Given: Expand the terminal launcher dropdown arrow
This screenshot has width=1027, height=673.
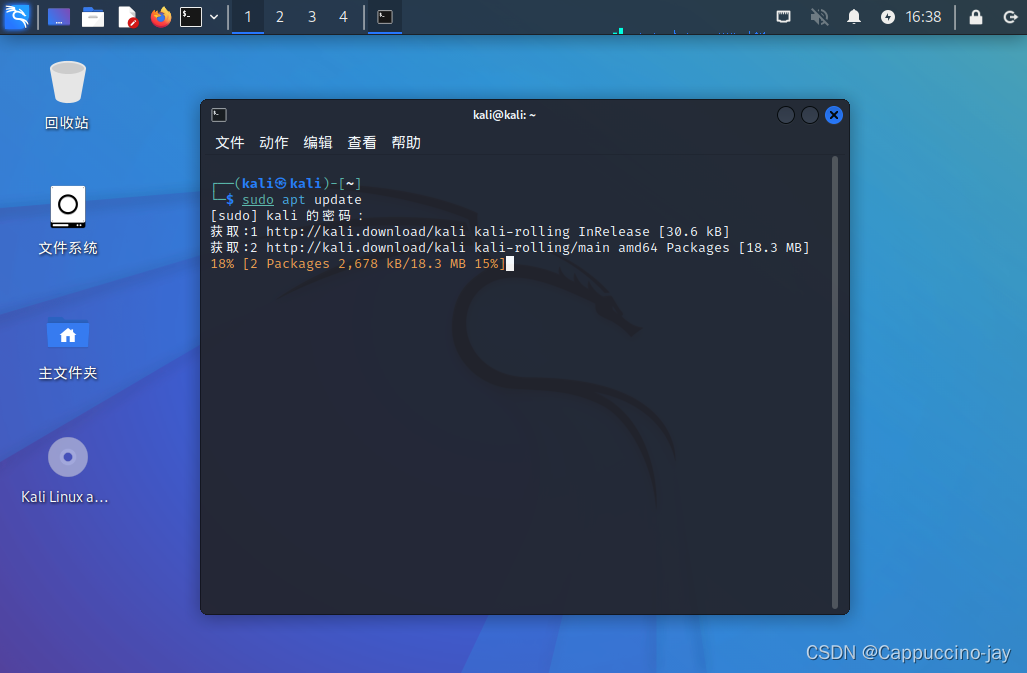Looking at the screenshot, I should [x=214, y=17].
